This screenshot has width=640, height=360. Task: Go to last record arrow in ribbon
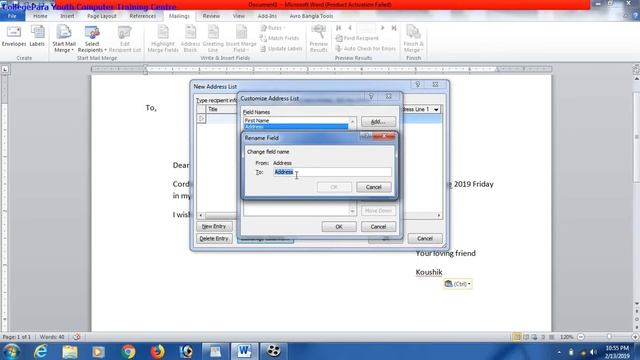pos(394,28)
